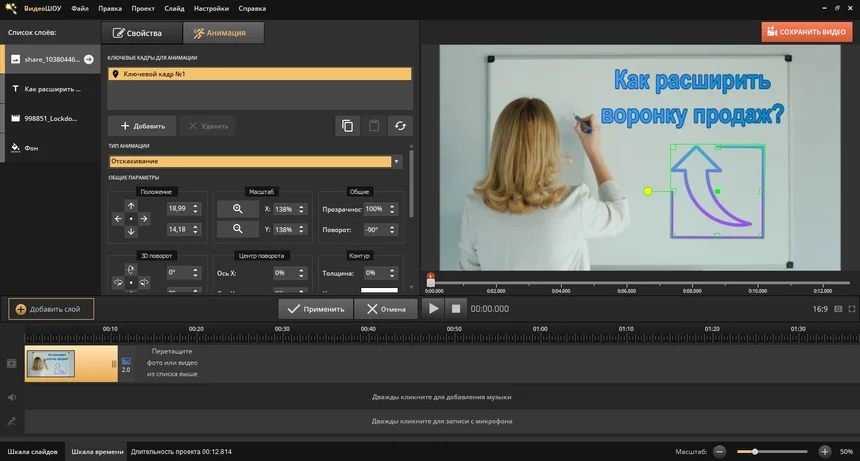Click the animation type dropdown arrow
The width and height of the screenshot is (860, 461).
[x=396, y=161]
